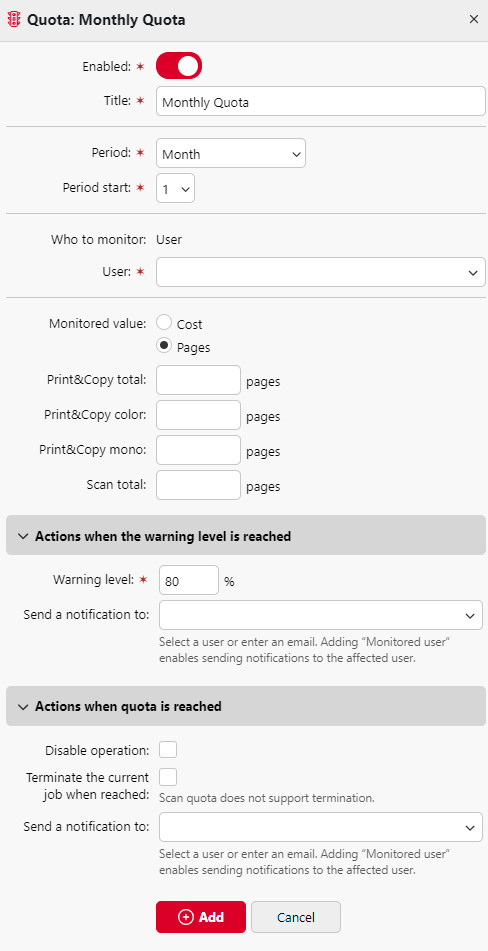
Task: Close the Monthly Quota panel
Action: click(x=474, y=19)
